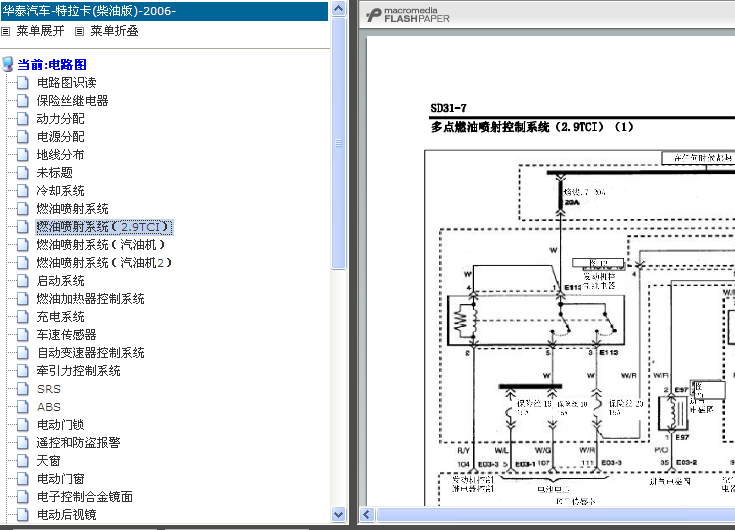Viewport: 735px width, 530px height.
Task: Open the ABS entry
Action: click(x=49, y=407)
